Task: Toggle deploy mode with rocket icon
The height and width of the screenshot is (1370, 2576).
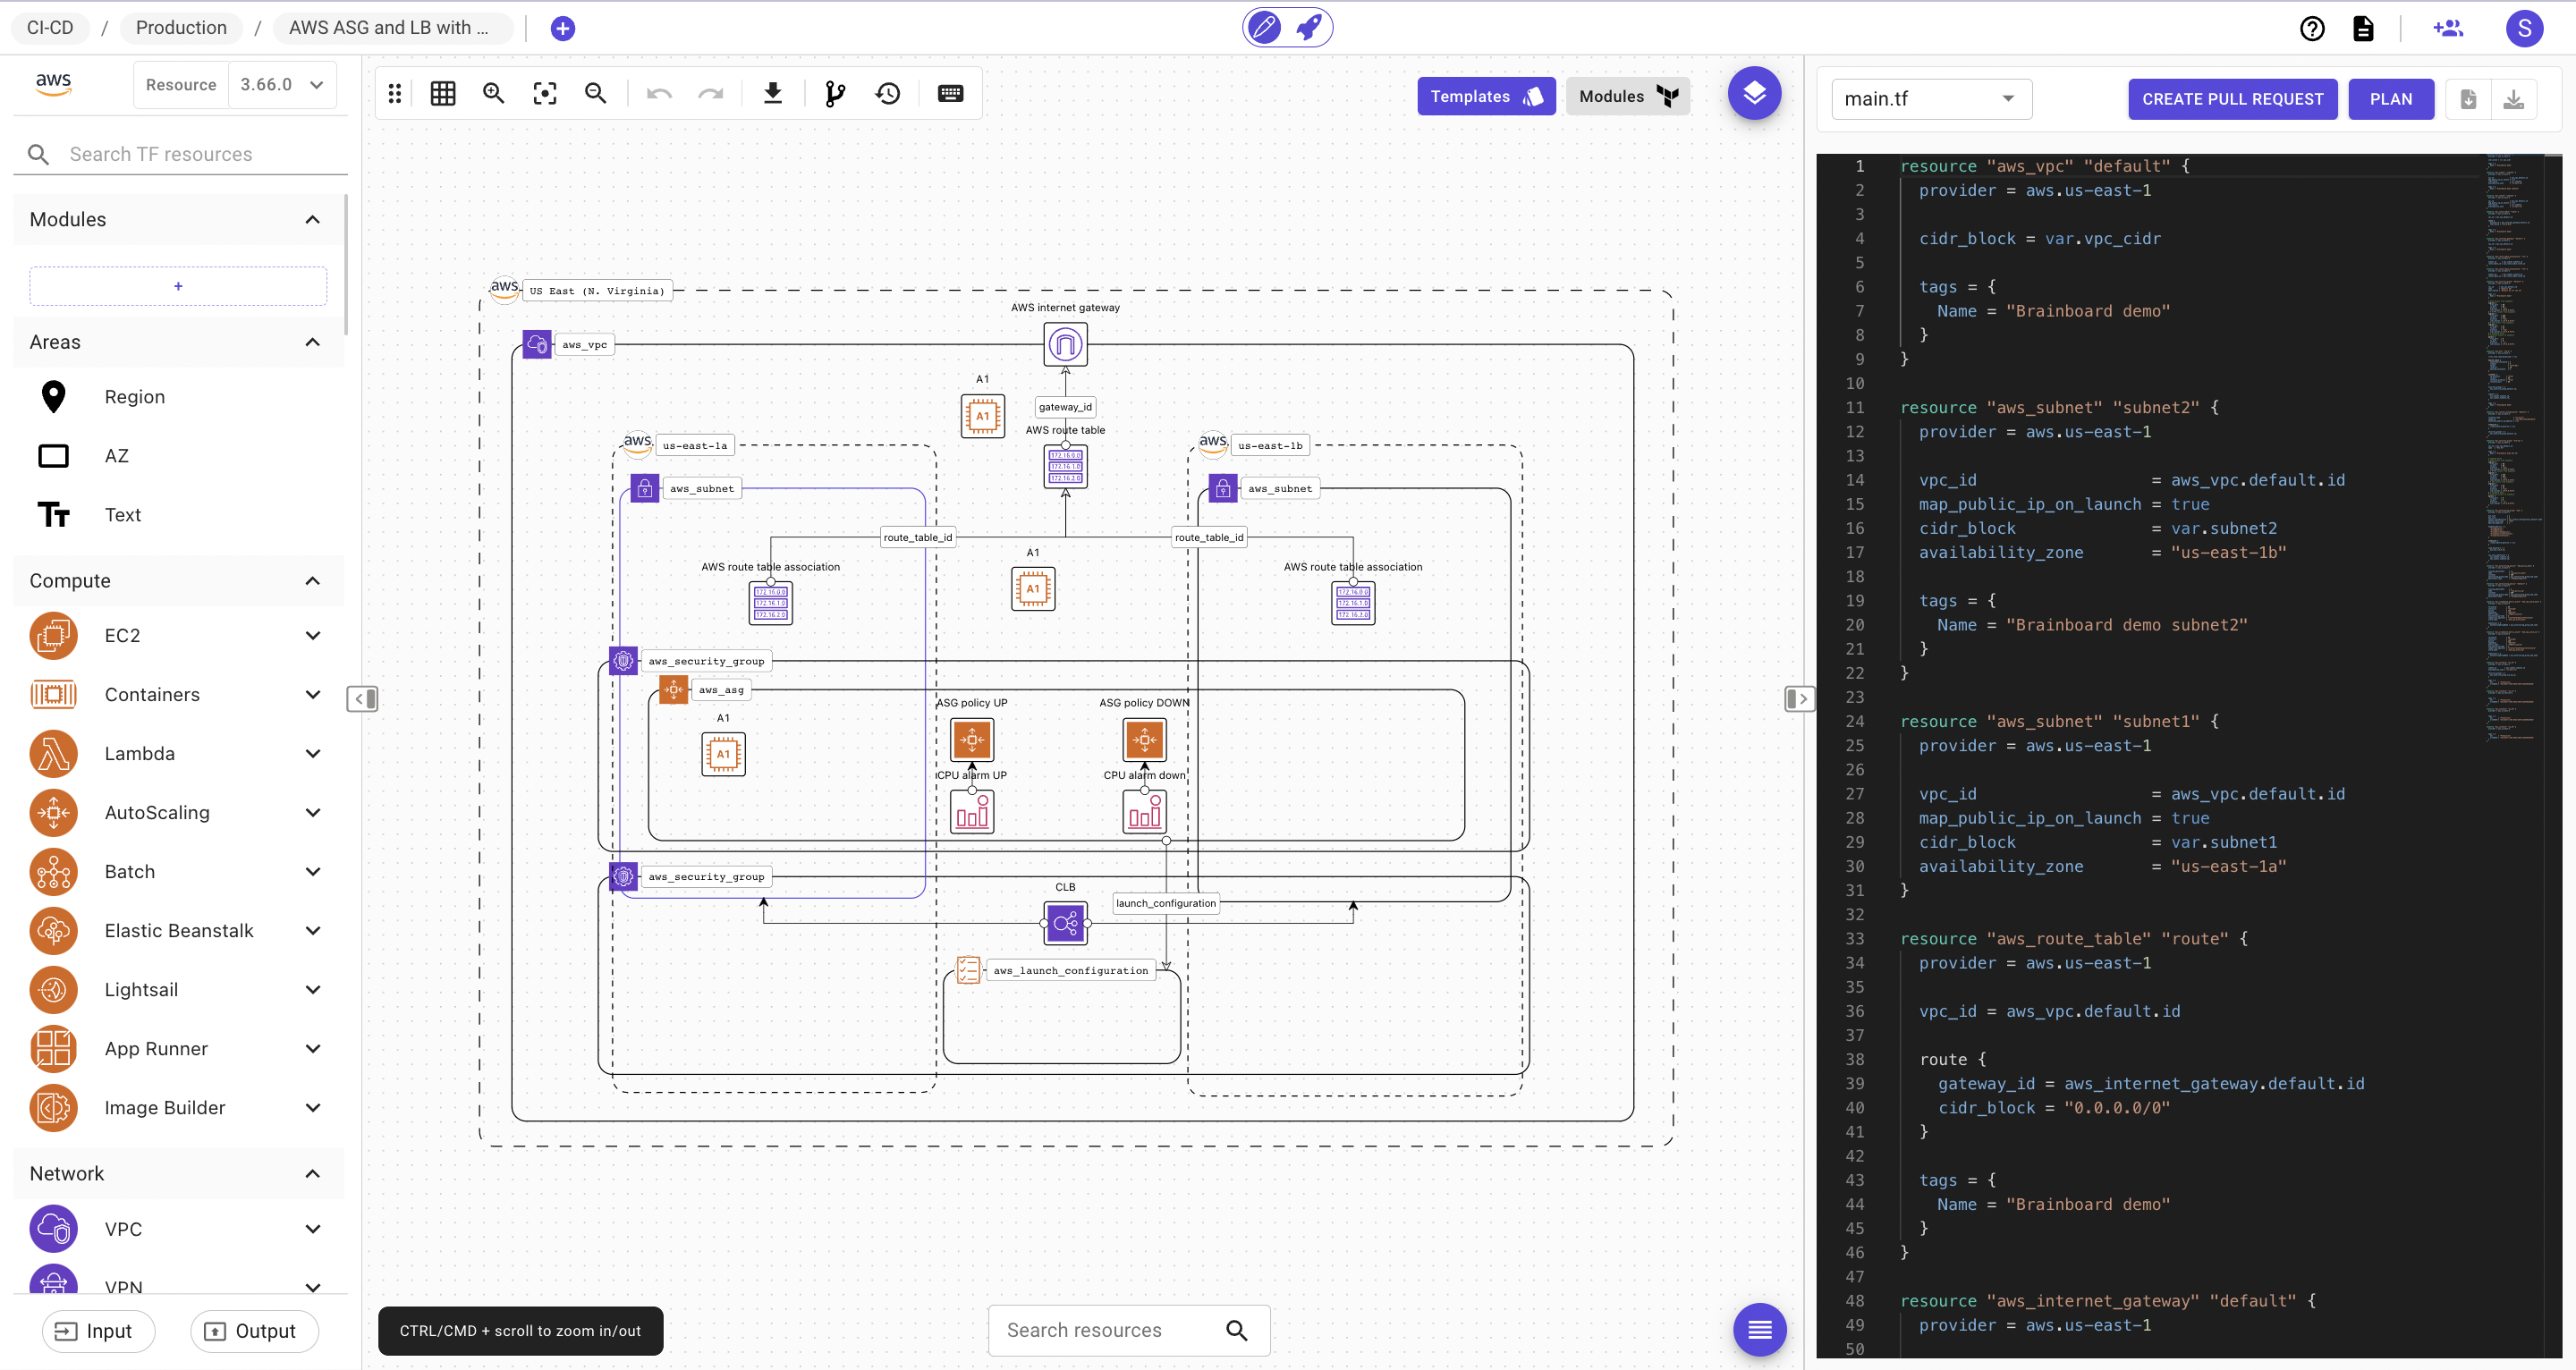Action: (1310, 27)
